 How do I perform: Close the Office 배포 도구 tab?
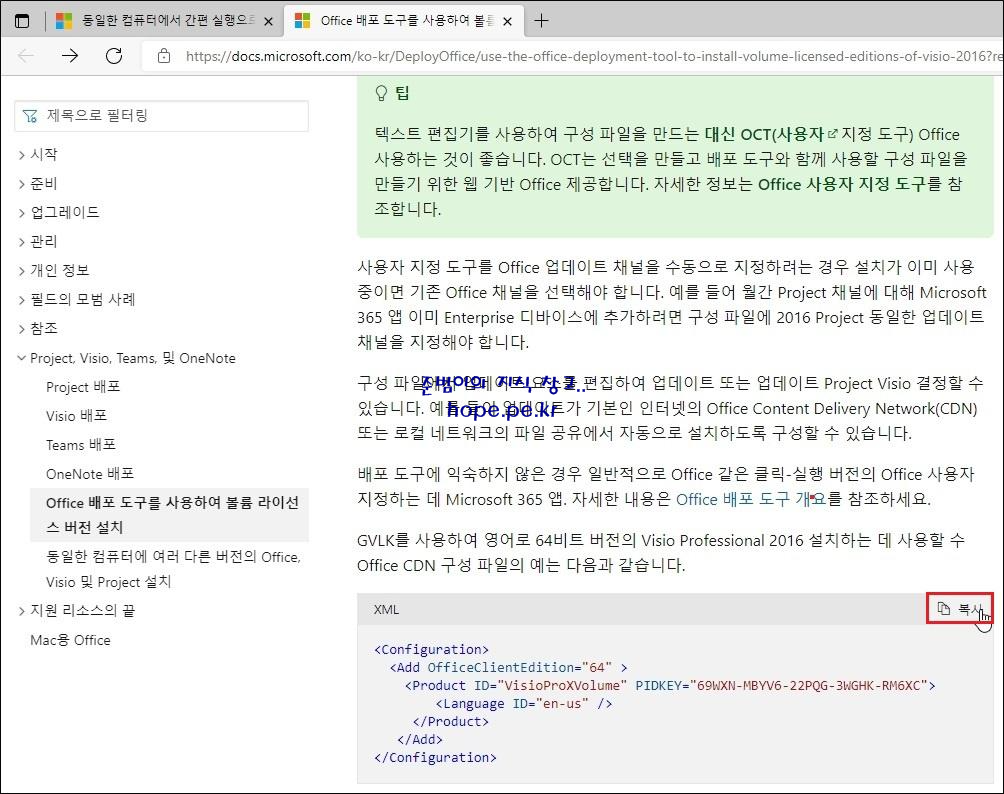pyautogui.click(x=508, y=21)
